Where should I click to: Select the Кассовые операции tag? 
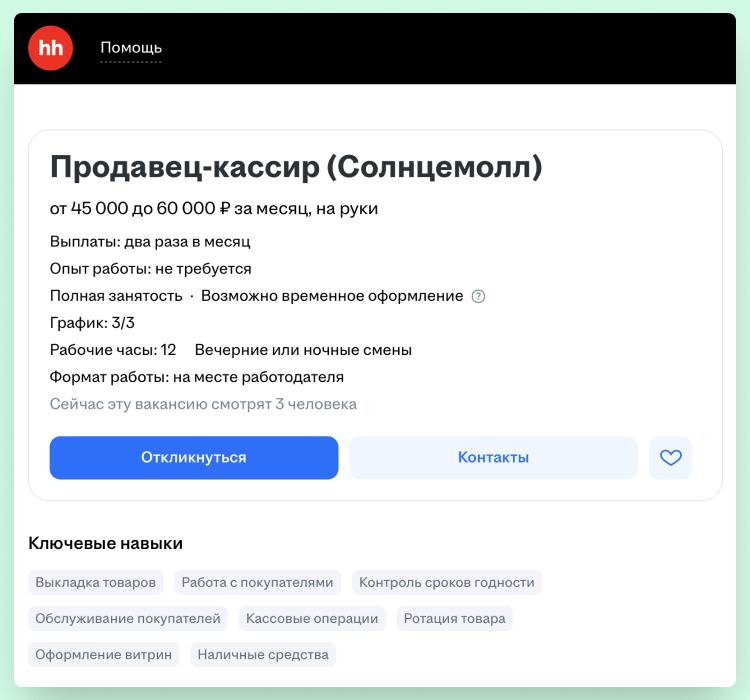point(312,618)
